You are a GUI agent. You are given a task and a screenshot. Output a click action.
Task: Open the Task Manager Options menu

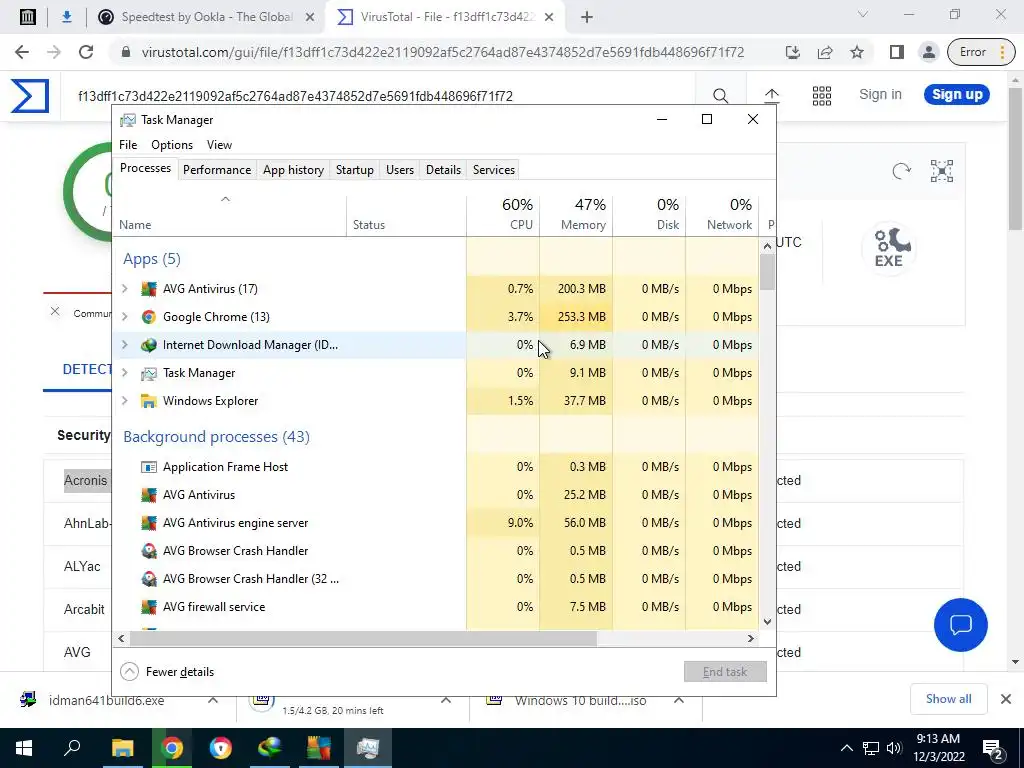pyautogui.click(x=172, y=145)
